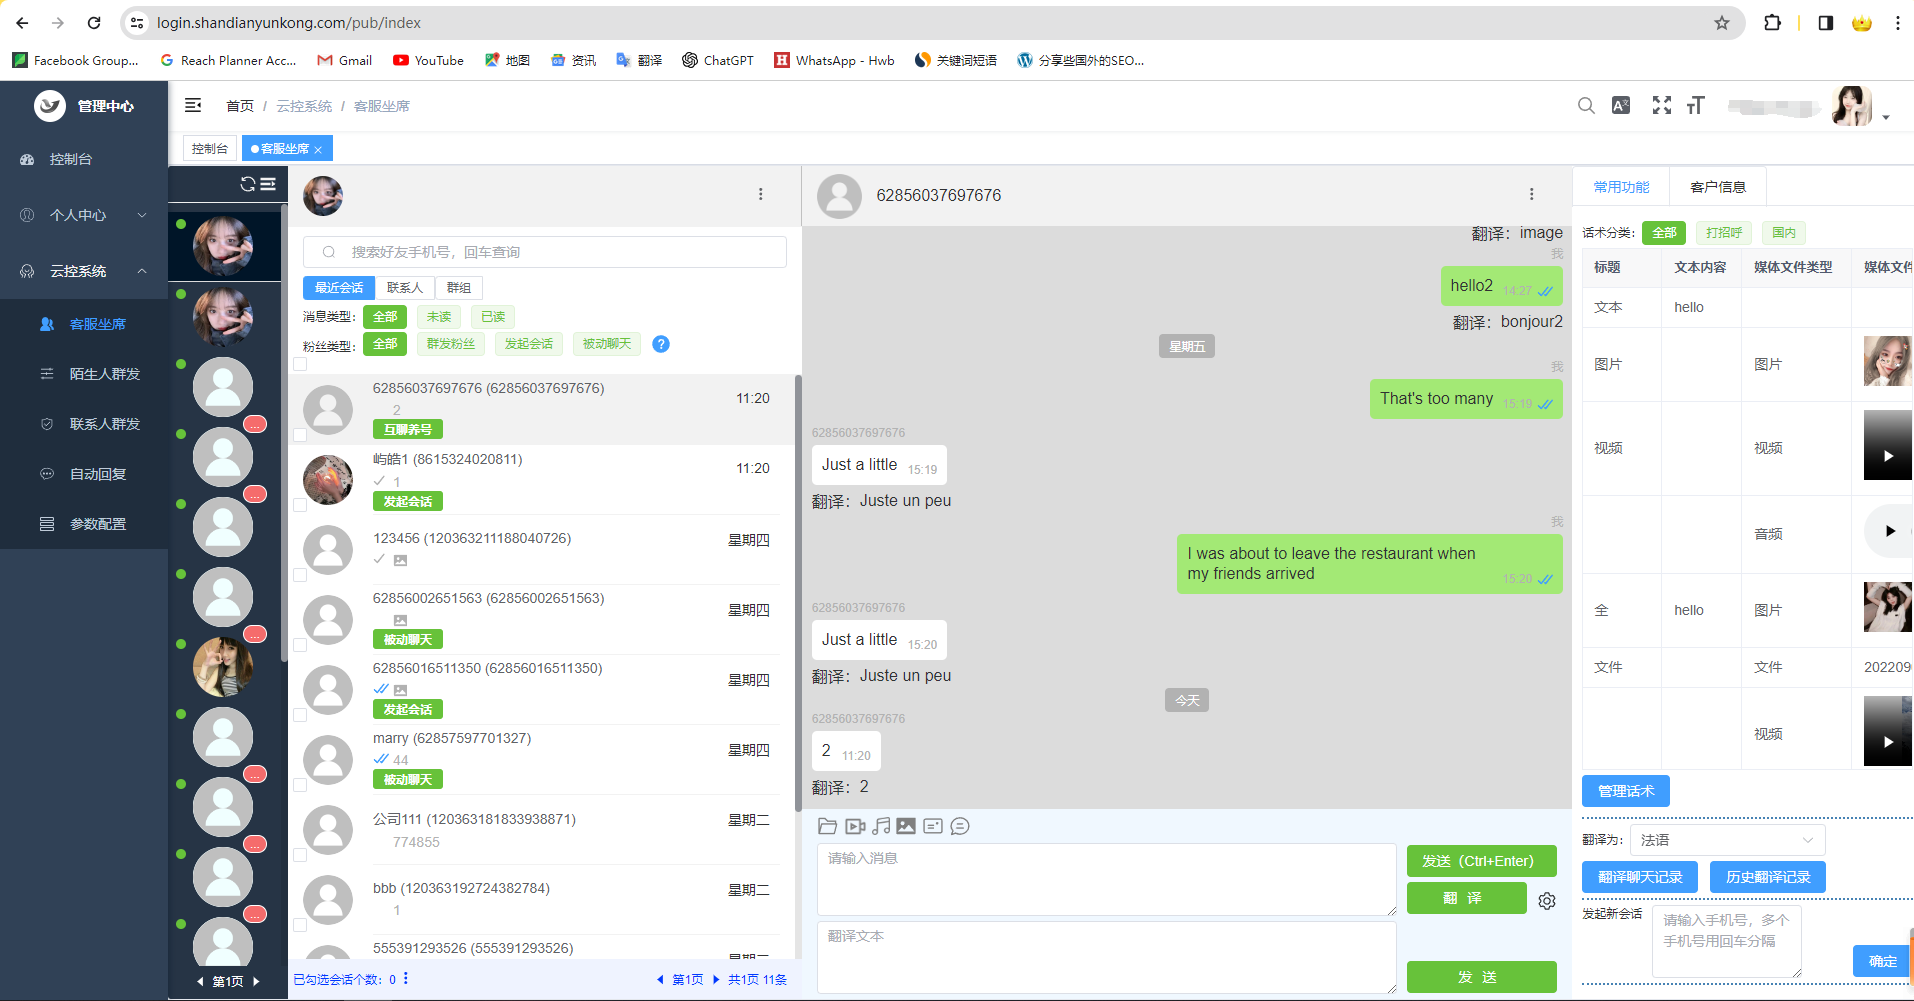The image size is (1914, 1001).
Task: Collapse the 云控系统 sidebar menu
Action: (84, 271)
